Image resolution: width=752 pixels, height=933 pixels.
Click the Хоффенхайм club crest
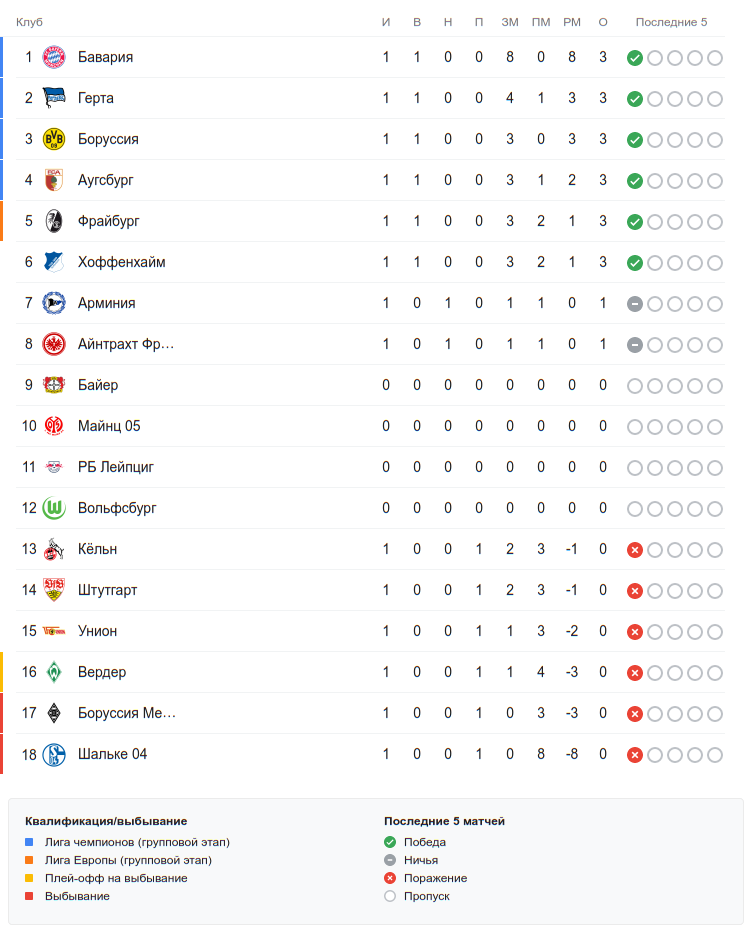click(x=54, y=262)
